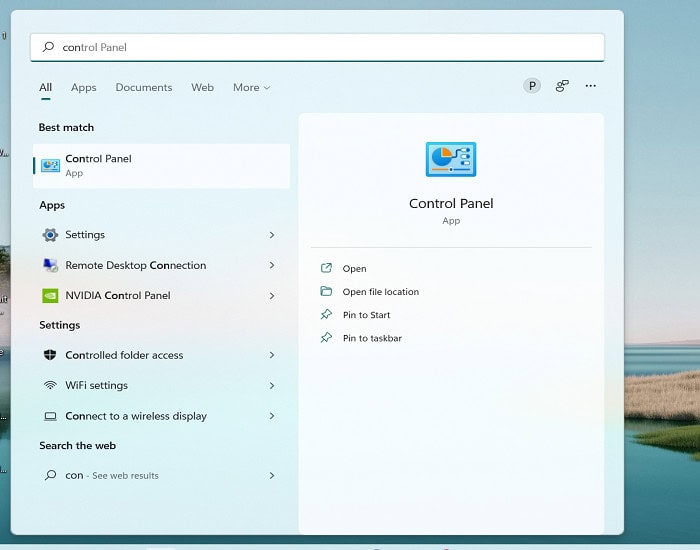The image size is (700, 550).
Task: Choose Pin to taskbar
Action: (372, 338)
